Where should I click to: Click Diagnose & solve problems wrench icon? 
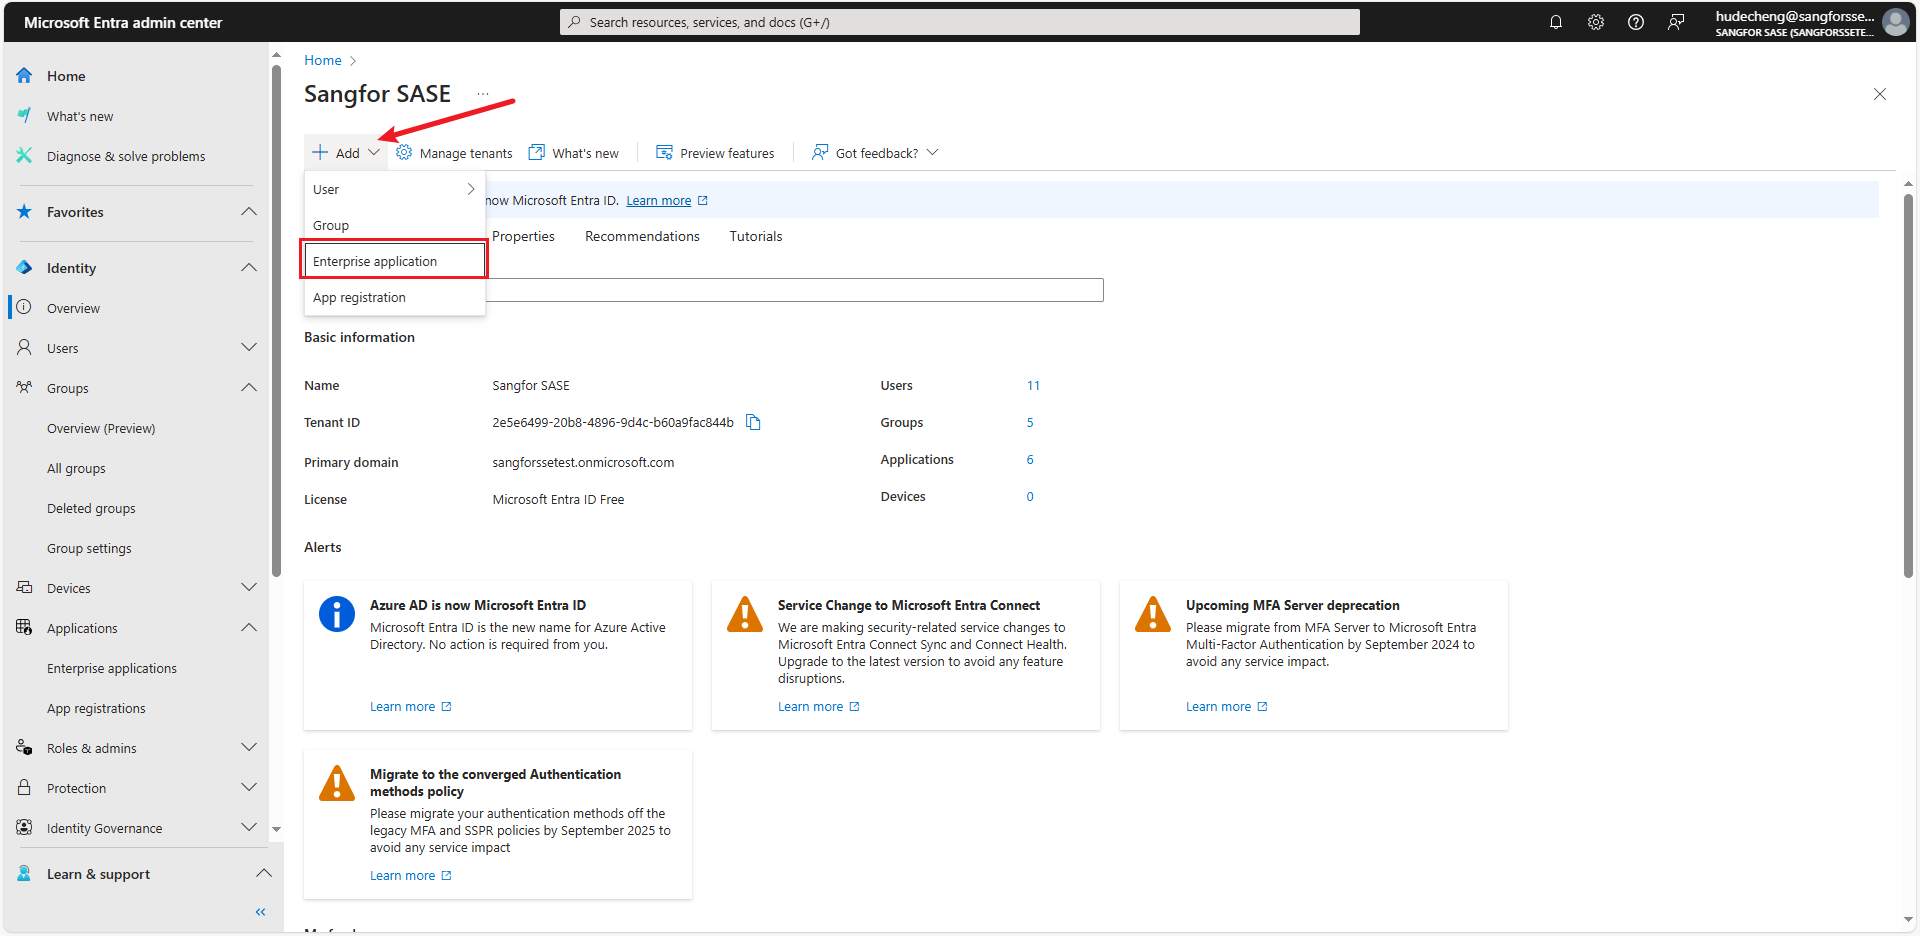(x=24, y=156)
